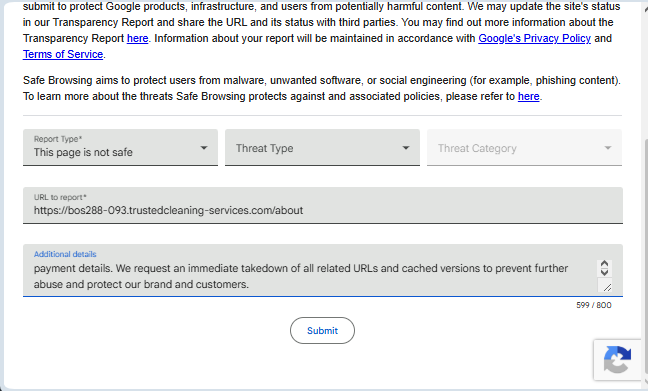Click the reCAPTCHA badge icon
The height and width of the screenshot is (391, 648).
click(617, 360)
